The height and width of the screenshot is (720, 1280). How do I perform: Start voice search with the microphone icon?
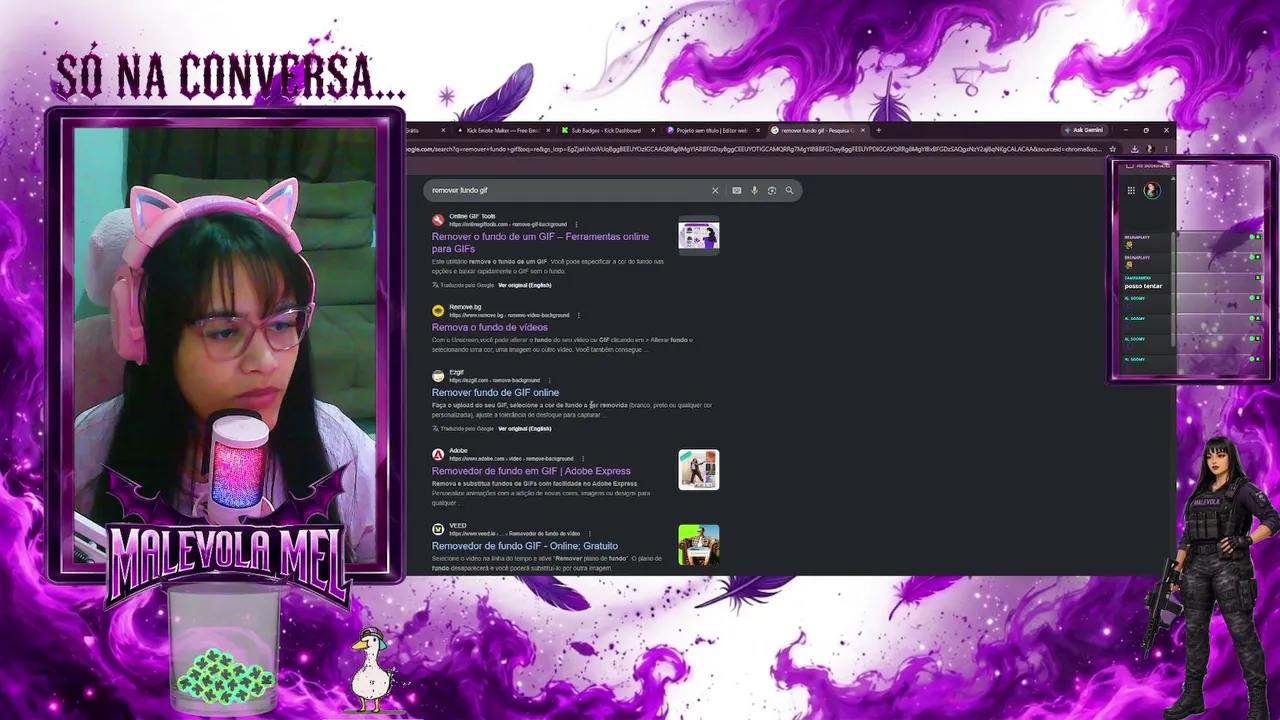coord(754,190)
